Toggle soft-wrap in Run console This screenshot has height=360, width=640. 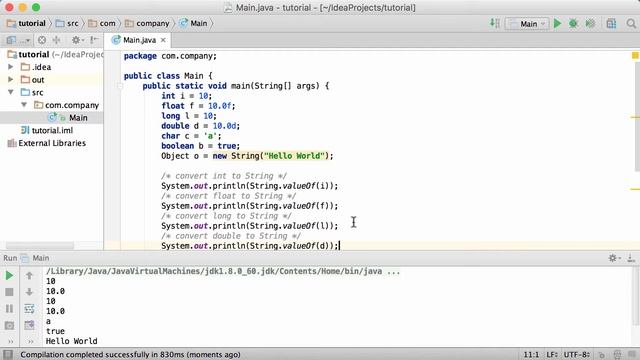point(29,309)
